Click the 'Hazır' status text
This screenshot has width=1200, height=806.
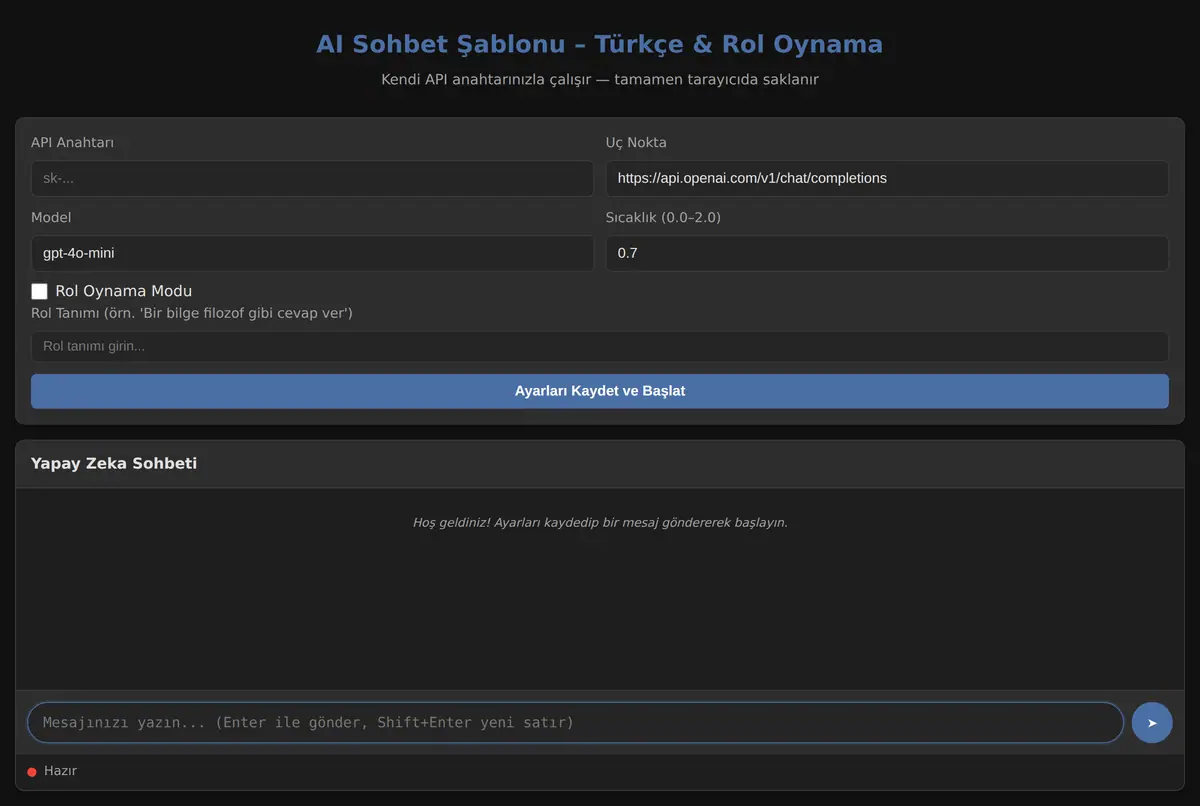[60, 771]
